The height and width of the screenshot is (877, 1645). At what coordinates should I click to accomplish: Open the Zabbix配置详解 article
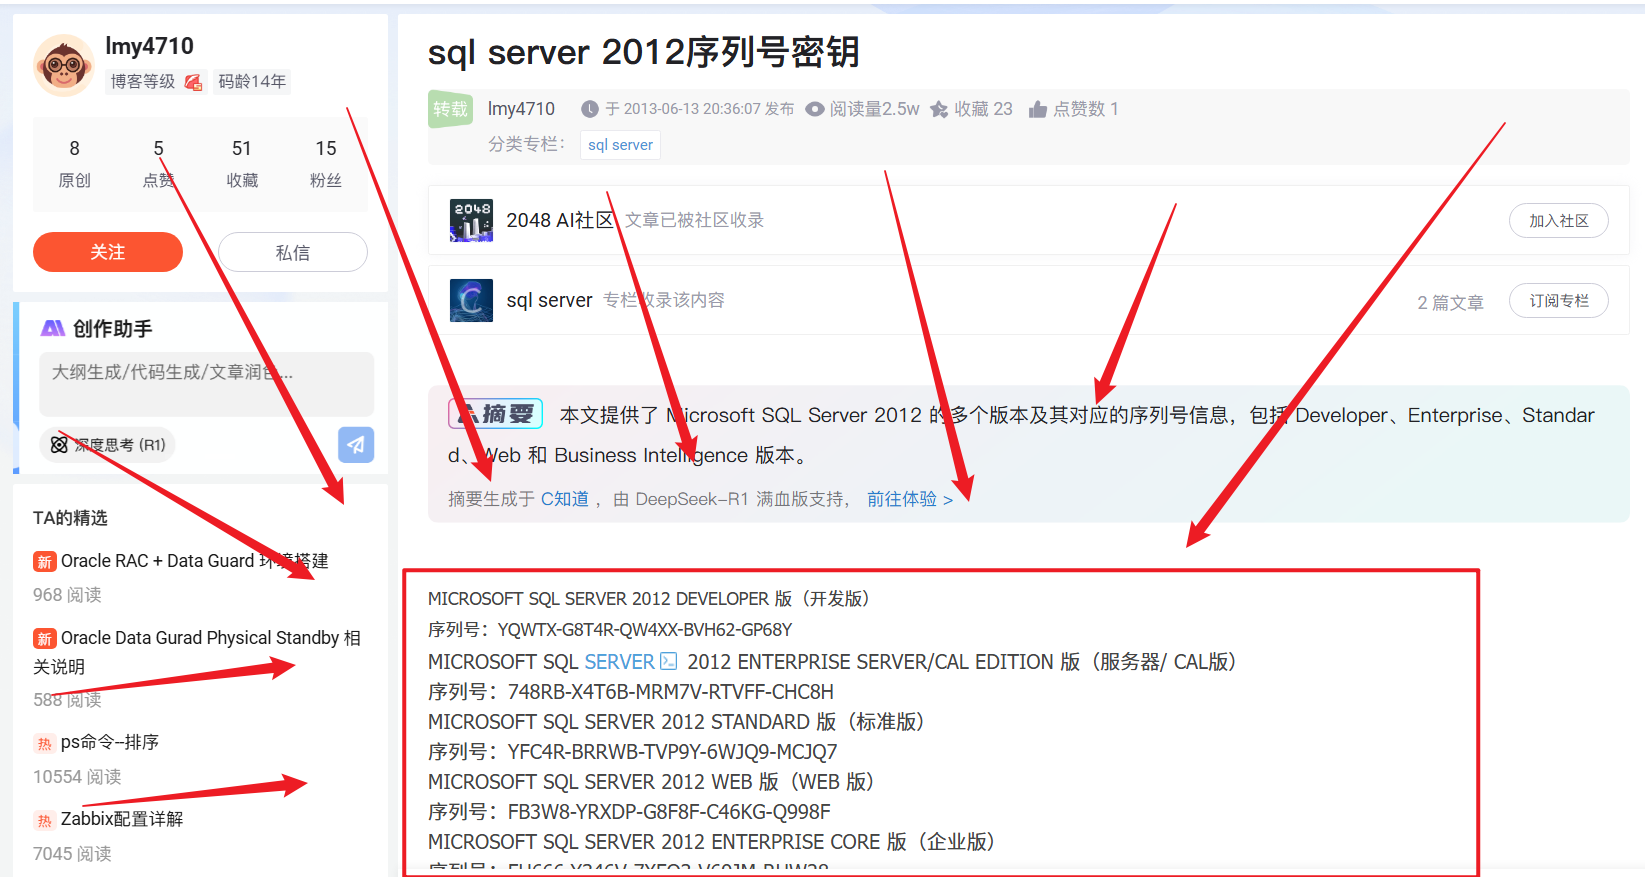[122, 819]
